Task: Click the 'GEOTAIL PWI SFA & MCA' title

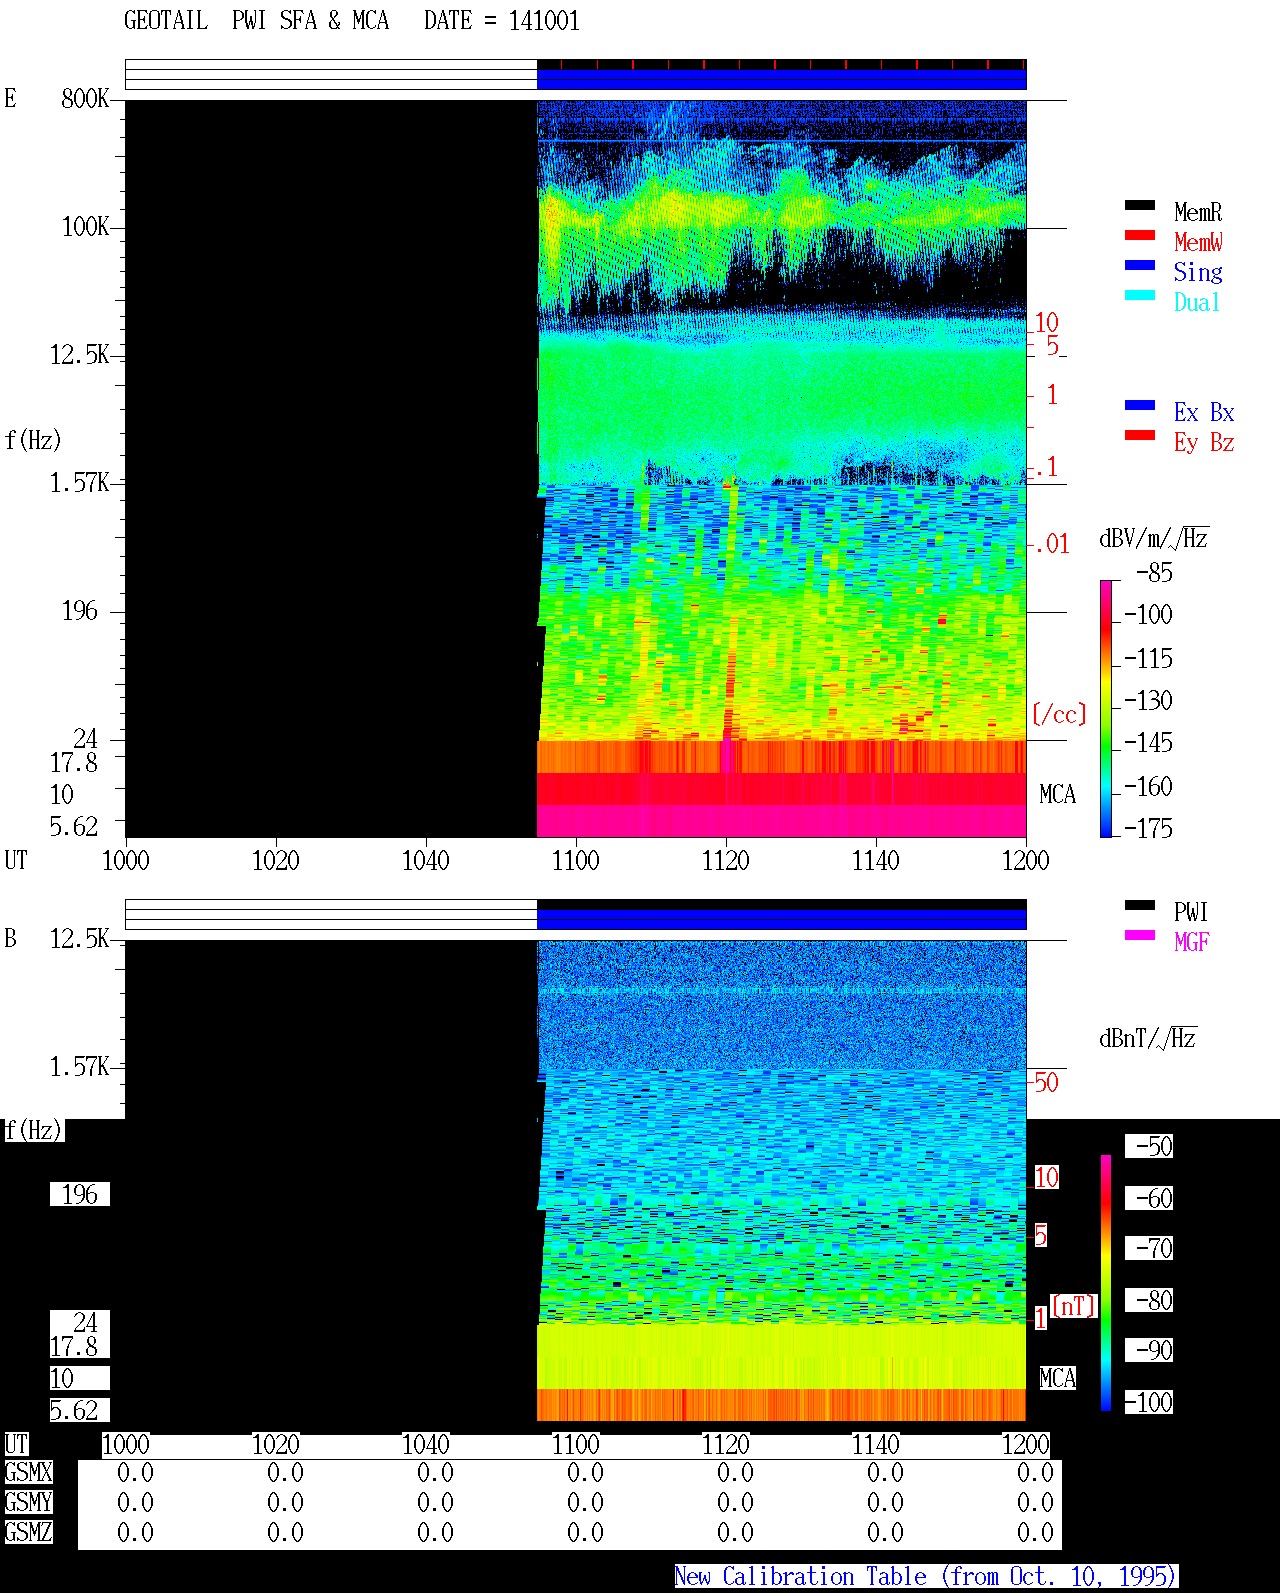Action: (256, 21)
